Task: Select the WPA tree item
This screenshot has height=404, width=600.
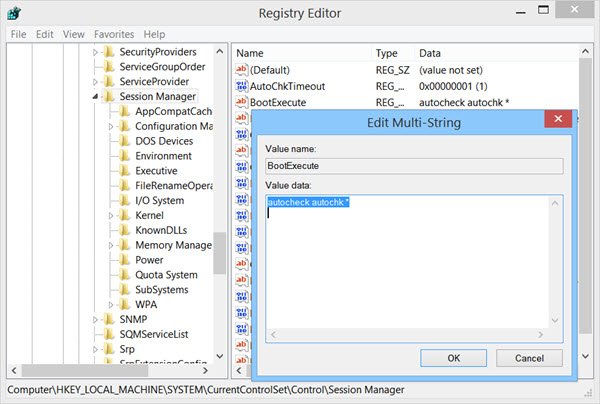Action: click(x=146, y=305)
